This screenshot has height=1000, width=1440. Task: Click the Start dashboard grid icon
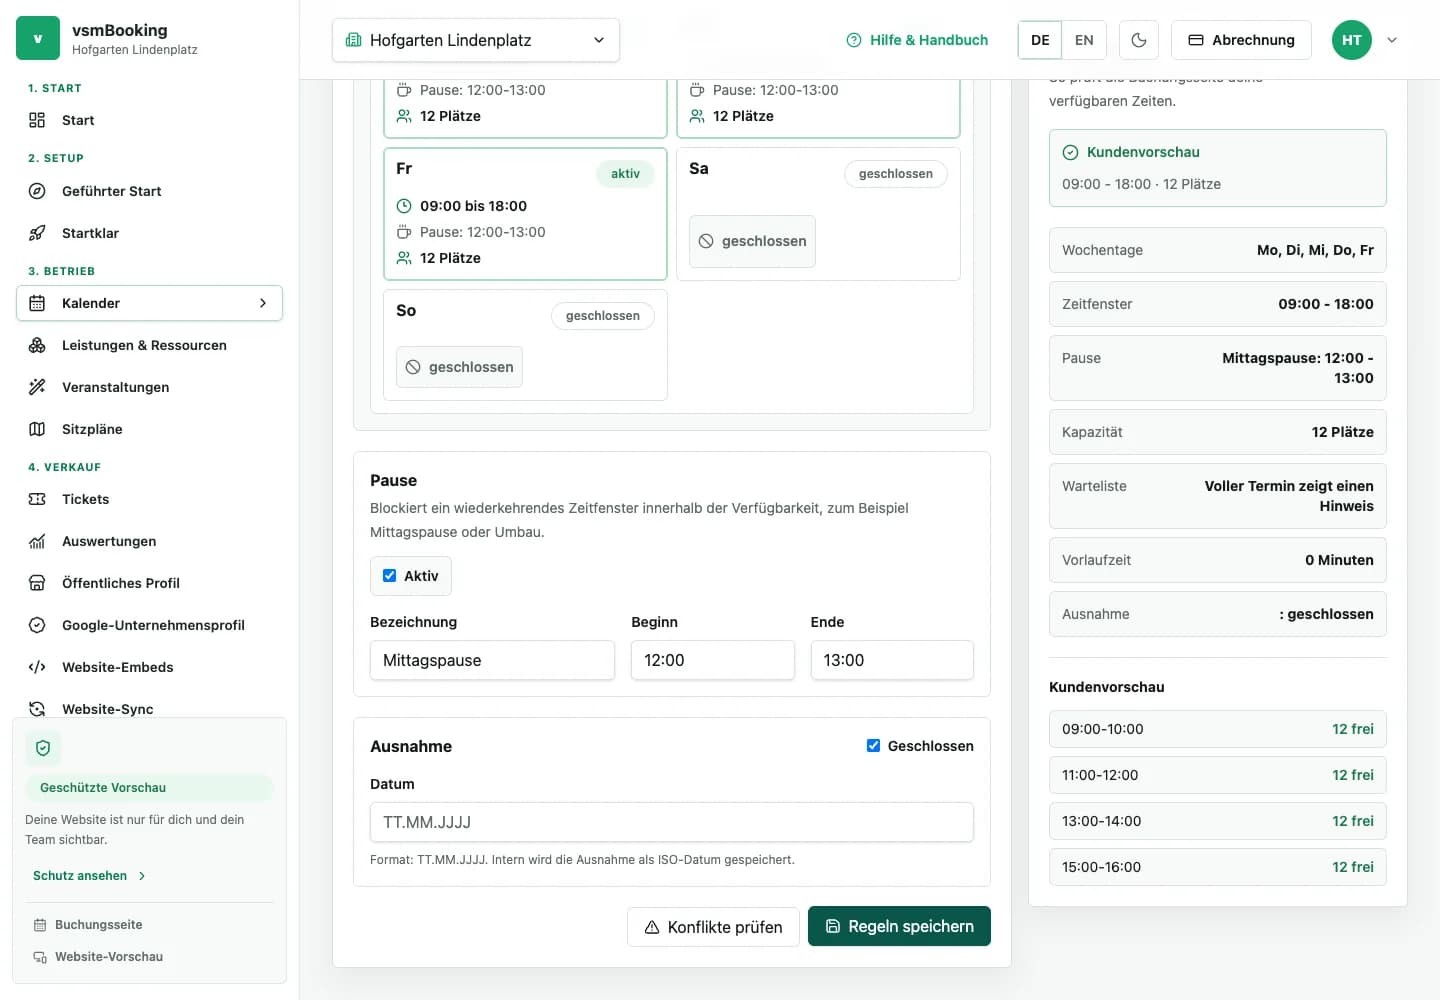point(37,120)
